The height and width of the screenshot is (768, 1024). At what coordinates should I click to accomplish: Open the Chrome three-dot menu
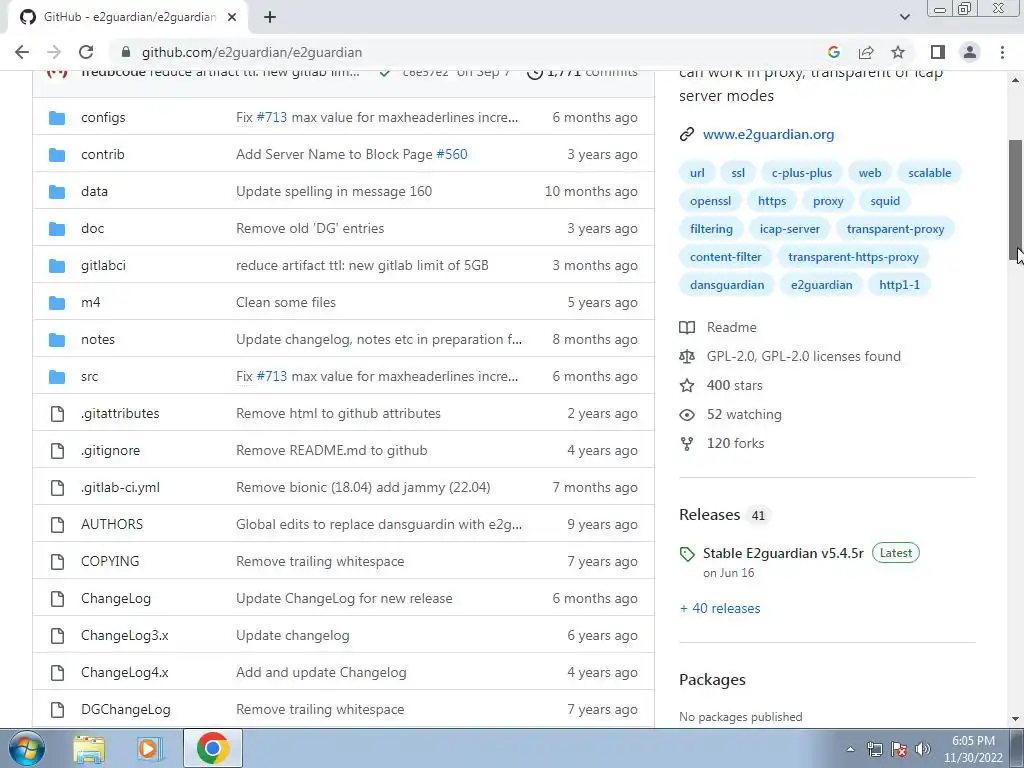[1002, 52]
